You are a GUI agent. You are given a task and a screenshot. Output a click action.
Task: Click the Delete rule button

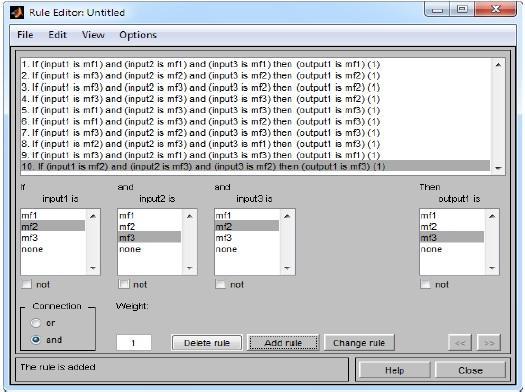[207, 343]
